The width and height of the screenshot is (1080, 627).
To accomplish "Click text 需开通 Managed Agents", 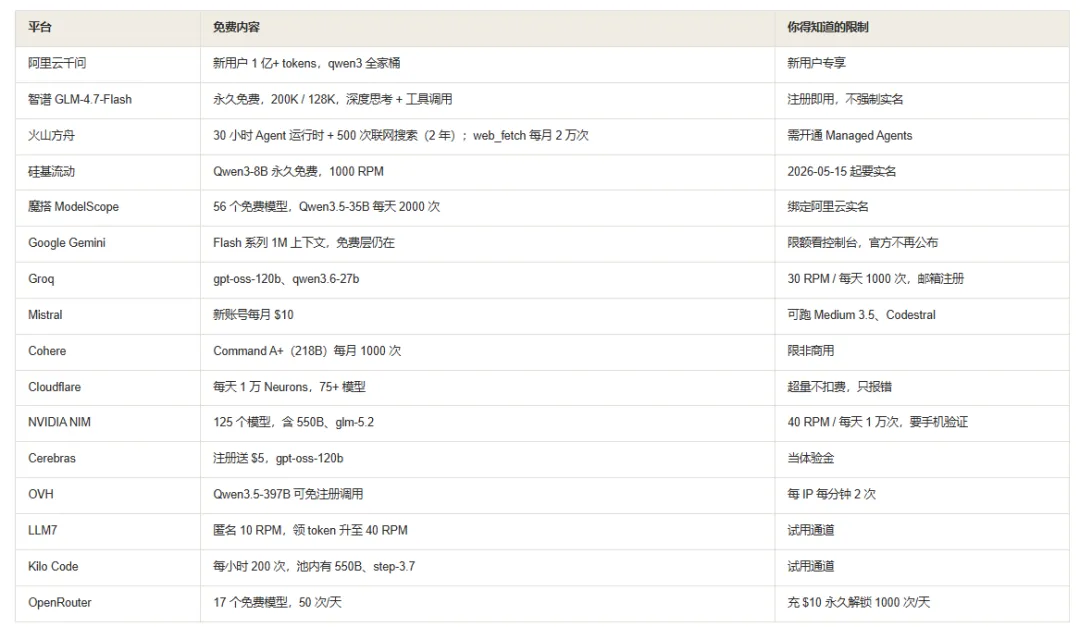I will 850,136.
